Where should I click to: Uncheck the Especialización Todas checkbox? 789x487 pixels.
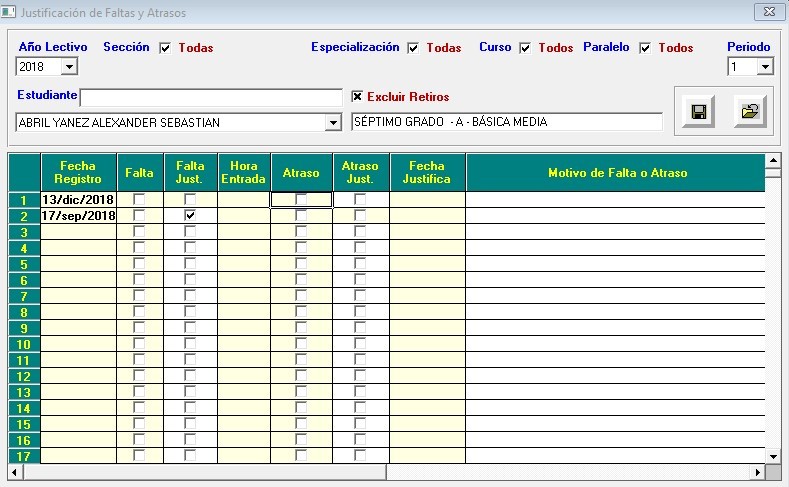click(x=413, y=48)
